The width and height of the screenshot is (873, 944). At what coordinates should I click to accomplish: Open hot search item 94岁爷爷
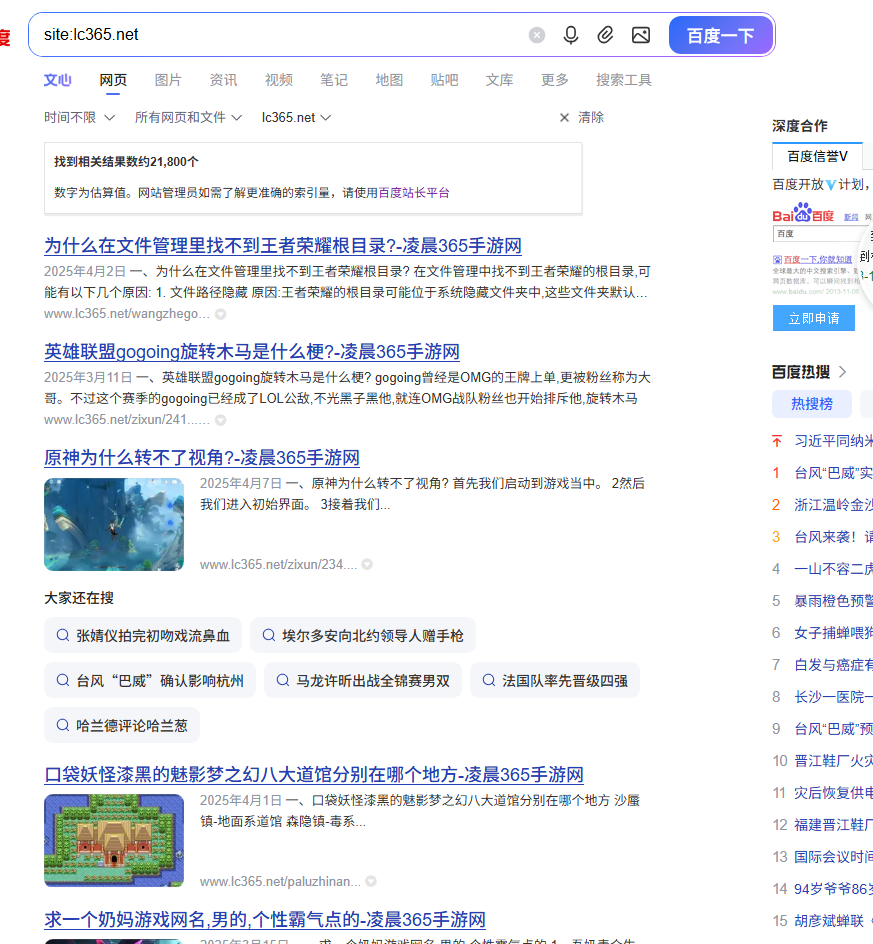coord(833,889)
